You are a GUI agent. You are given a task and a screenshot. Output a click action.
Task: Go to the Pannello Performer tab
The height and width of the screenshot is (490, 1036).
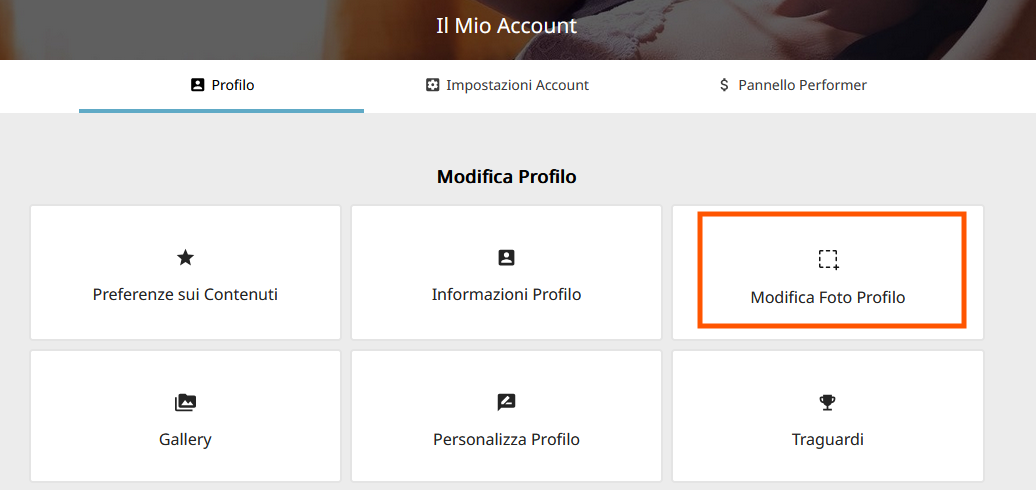point(792,86)
